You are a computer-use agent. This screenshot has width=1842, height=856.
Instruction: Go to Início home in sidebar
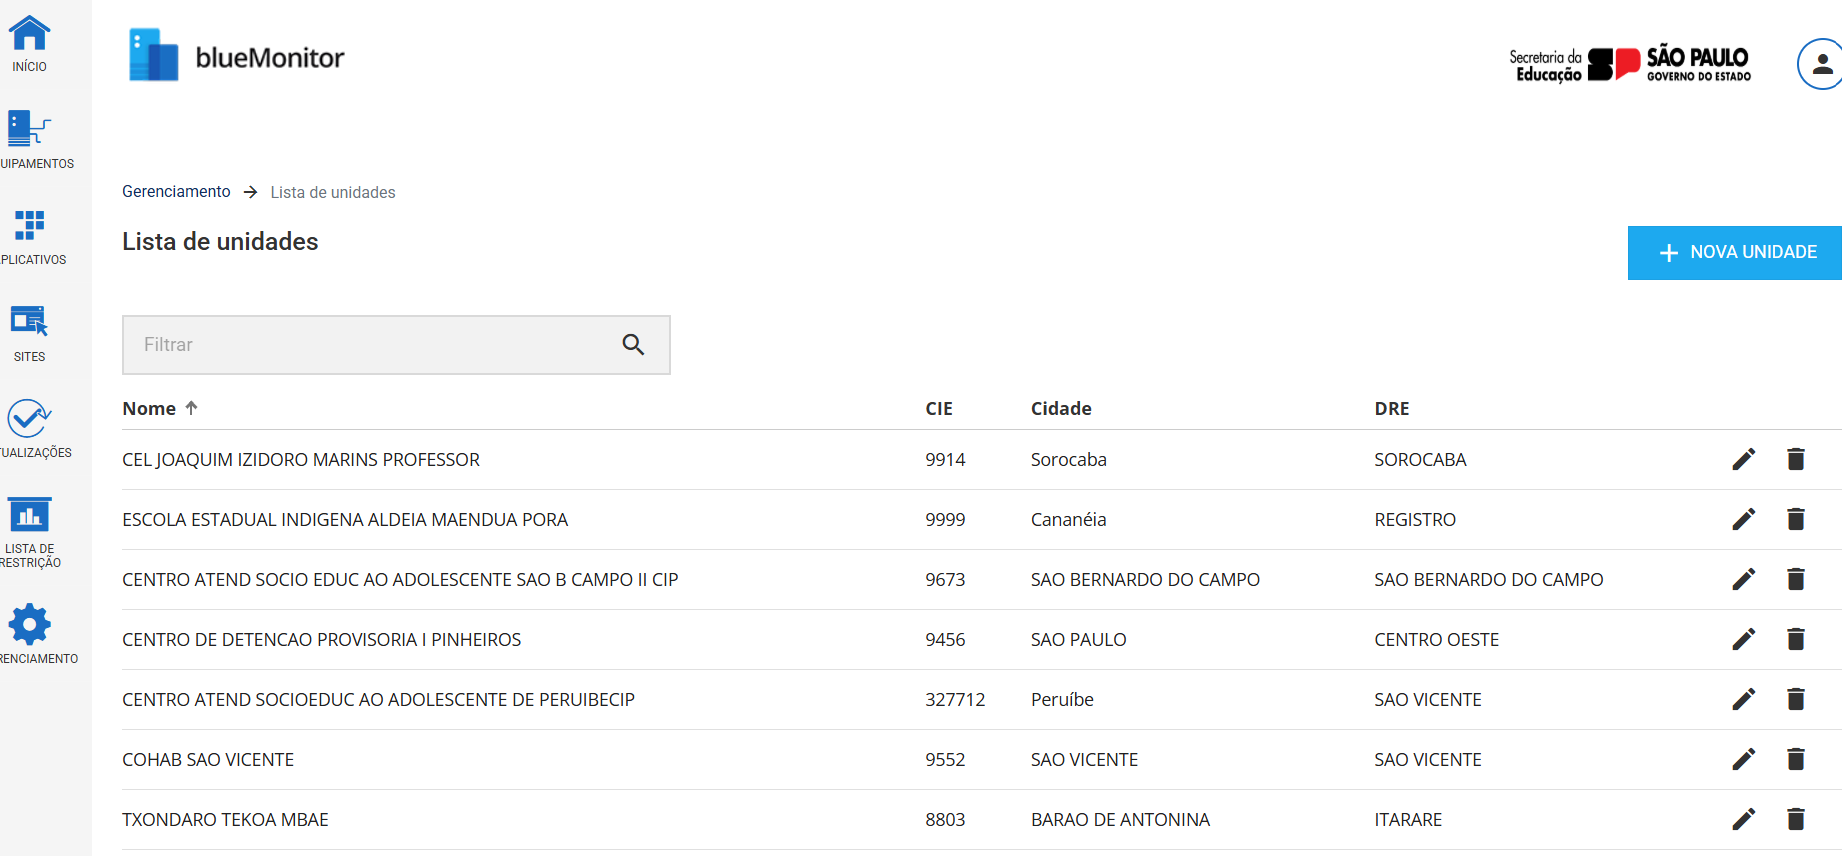30,44
